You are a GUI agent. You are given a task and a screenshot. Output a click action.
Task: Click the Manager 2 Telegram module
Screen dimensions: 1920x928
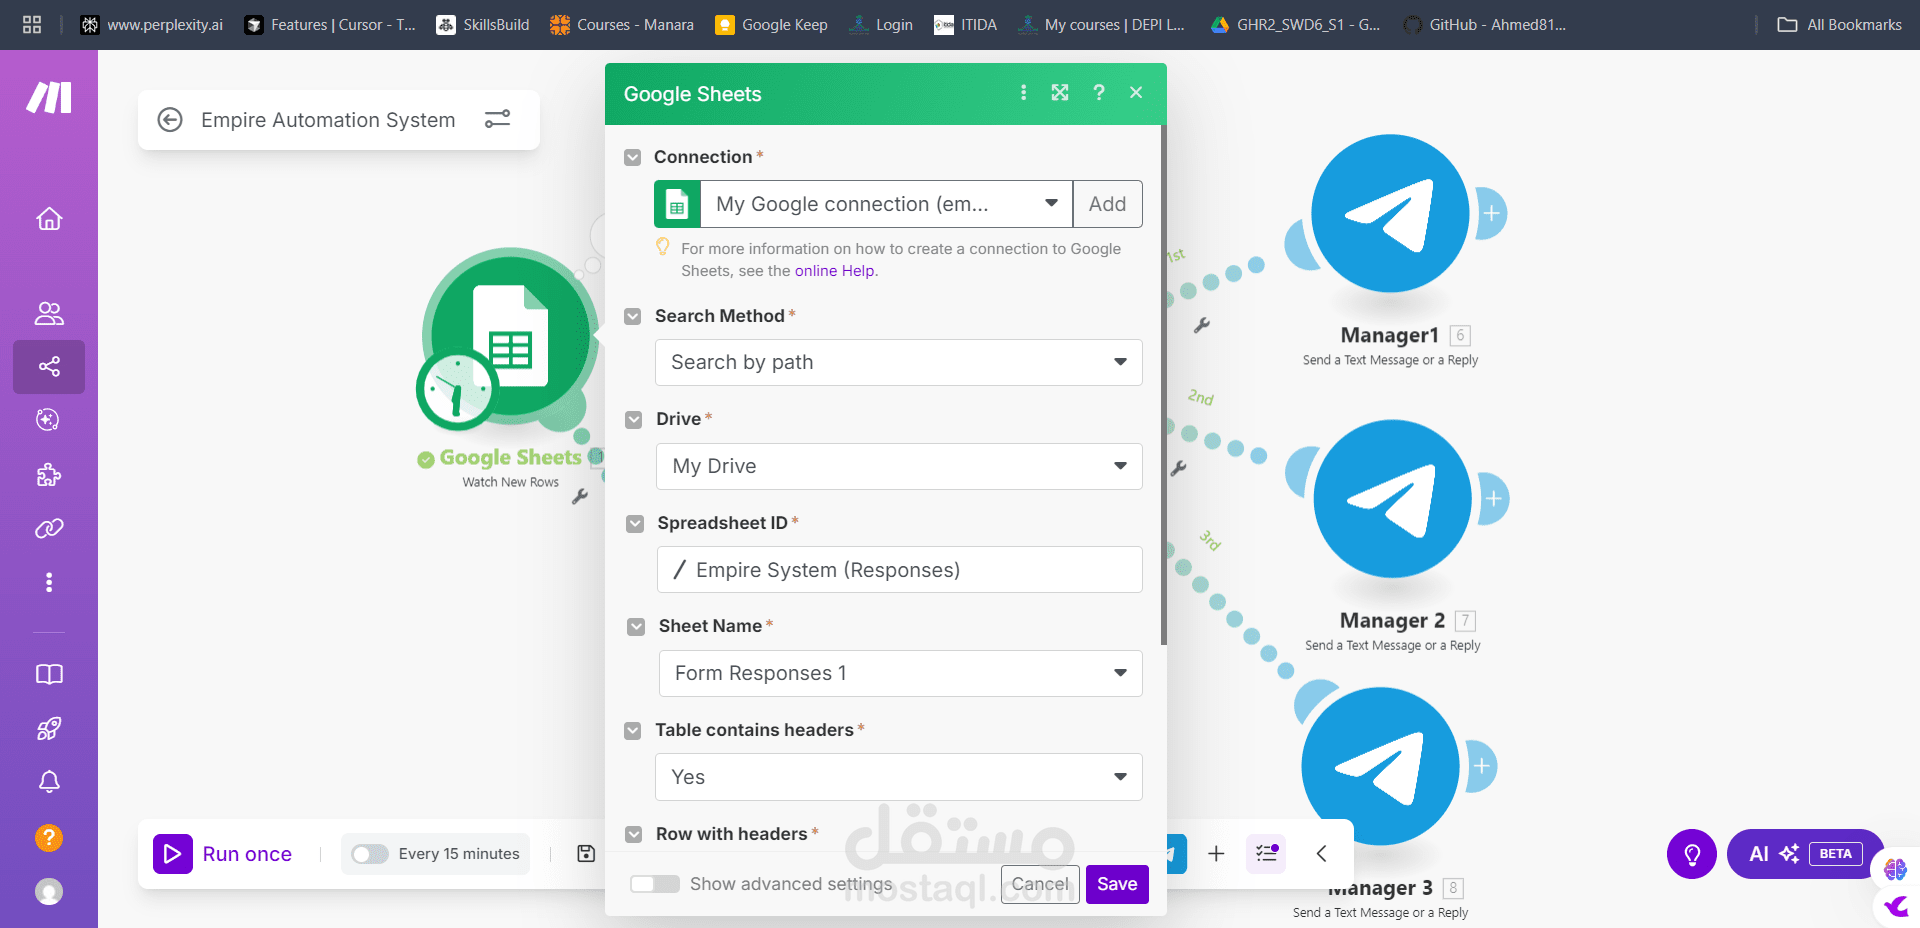coord(1392,498)
